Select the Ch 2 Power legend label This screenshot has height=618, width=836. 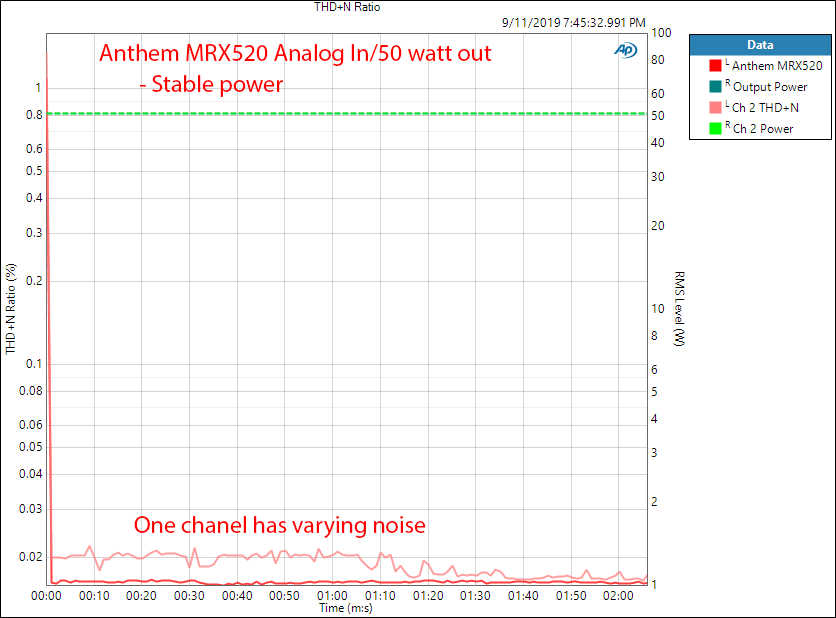point(762,129)
